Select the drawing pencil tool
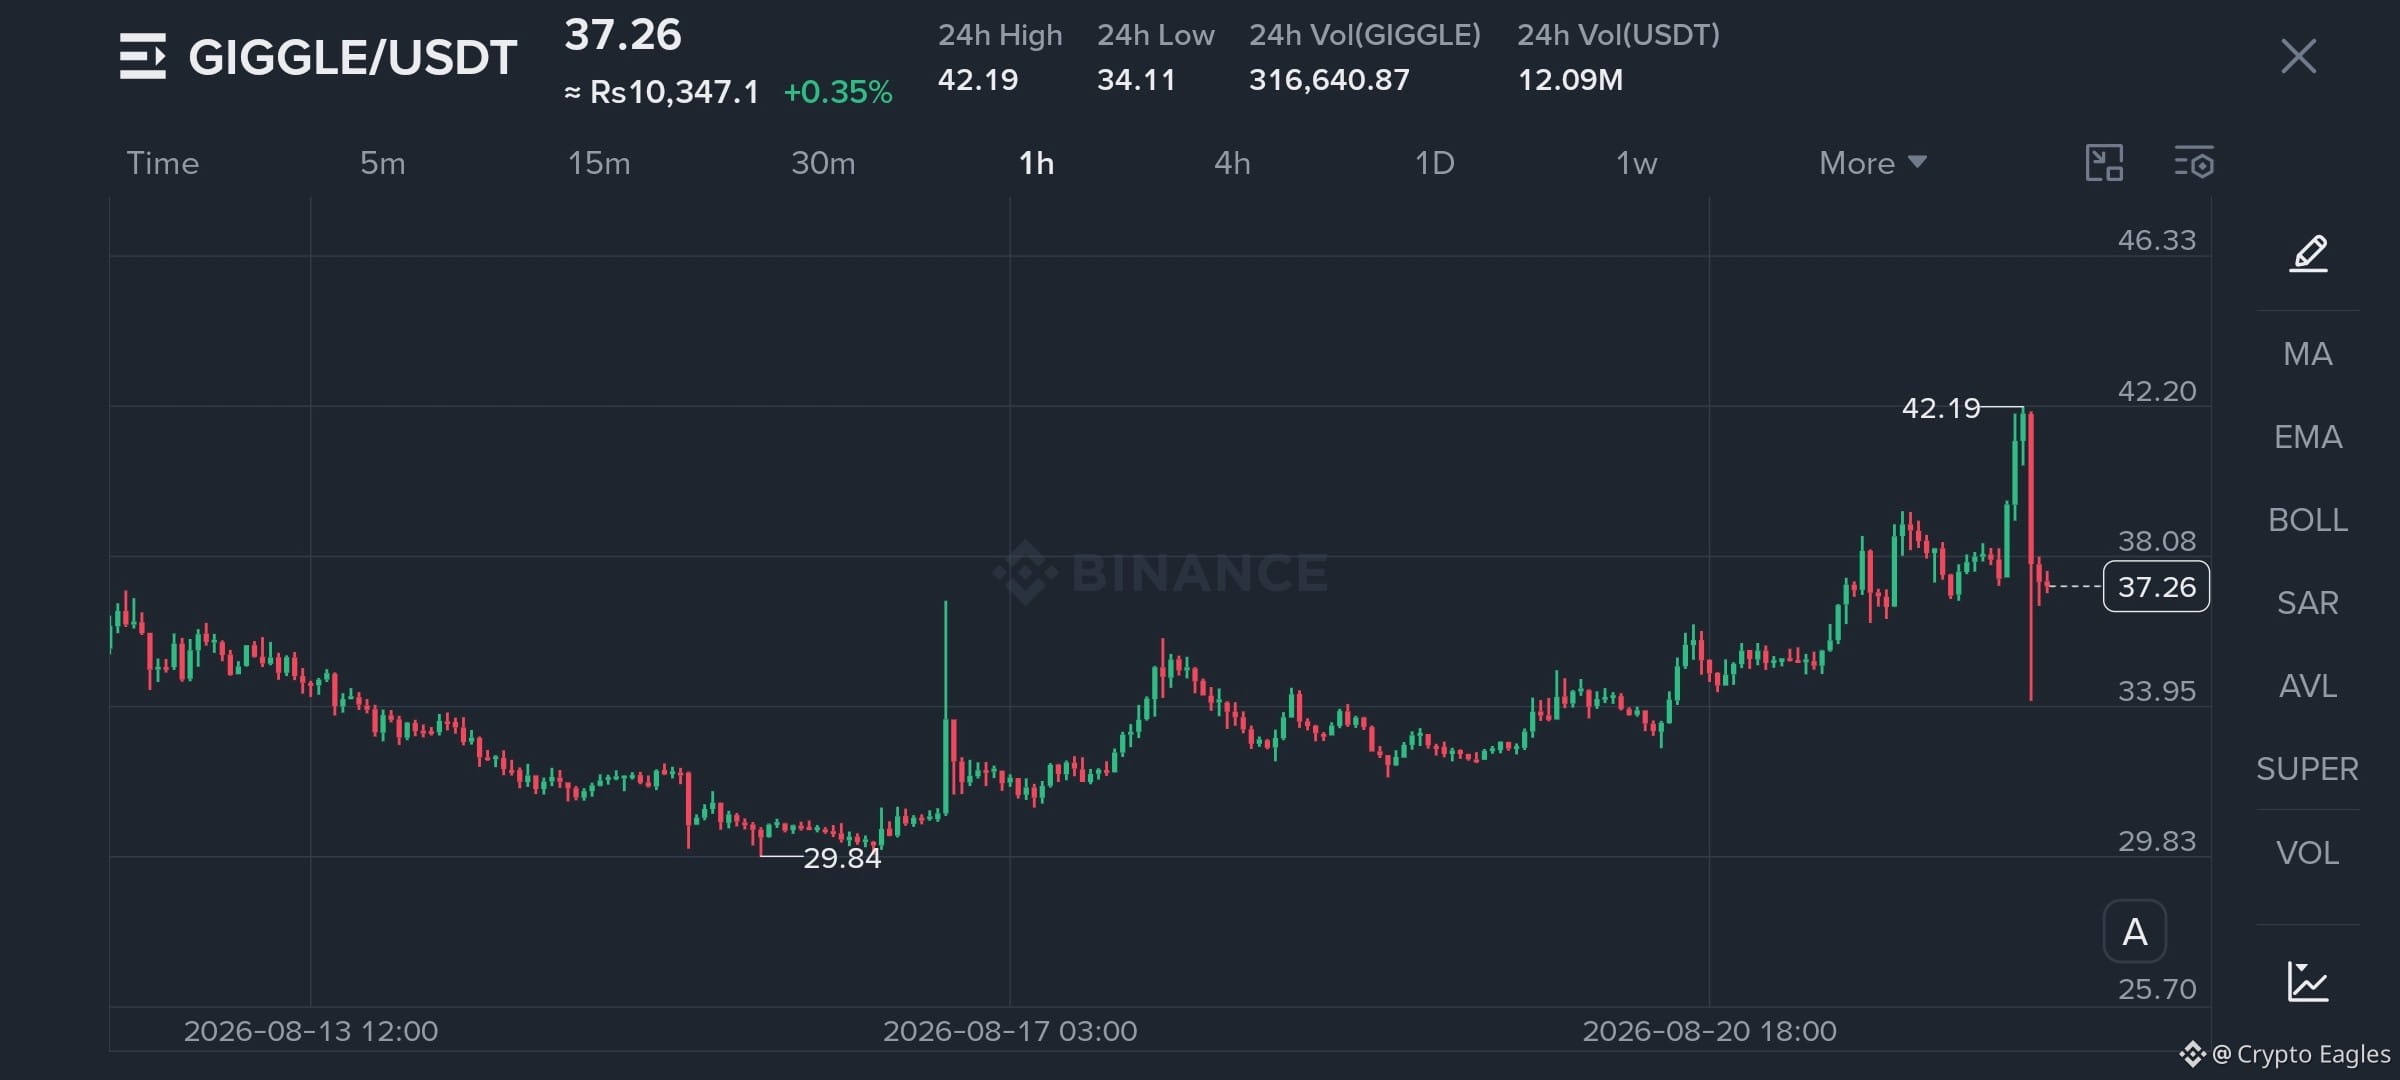The width and height of the screenshot is (2400, 1080). click(2308, 253)
